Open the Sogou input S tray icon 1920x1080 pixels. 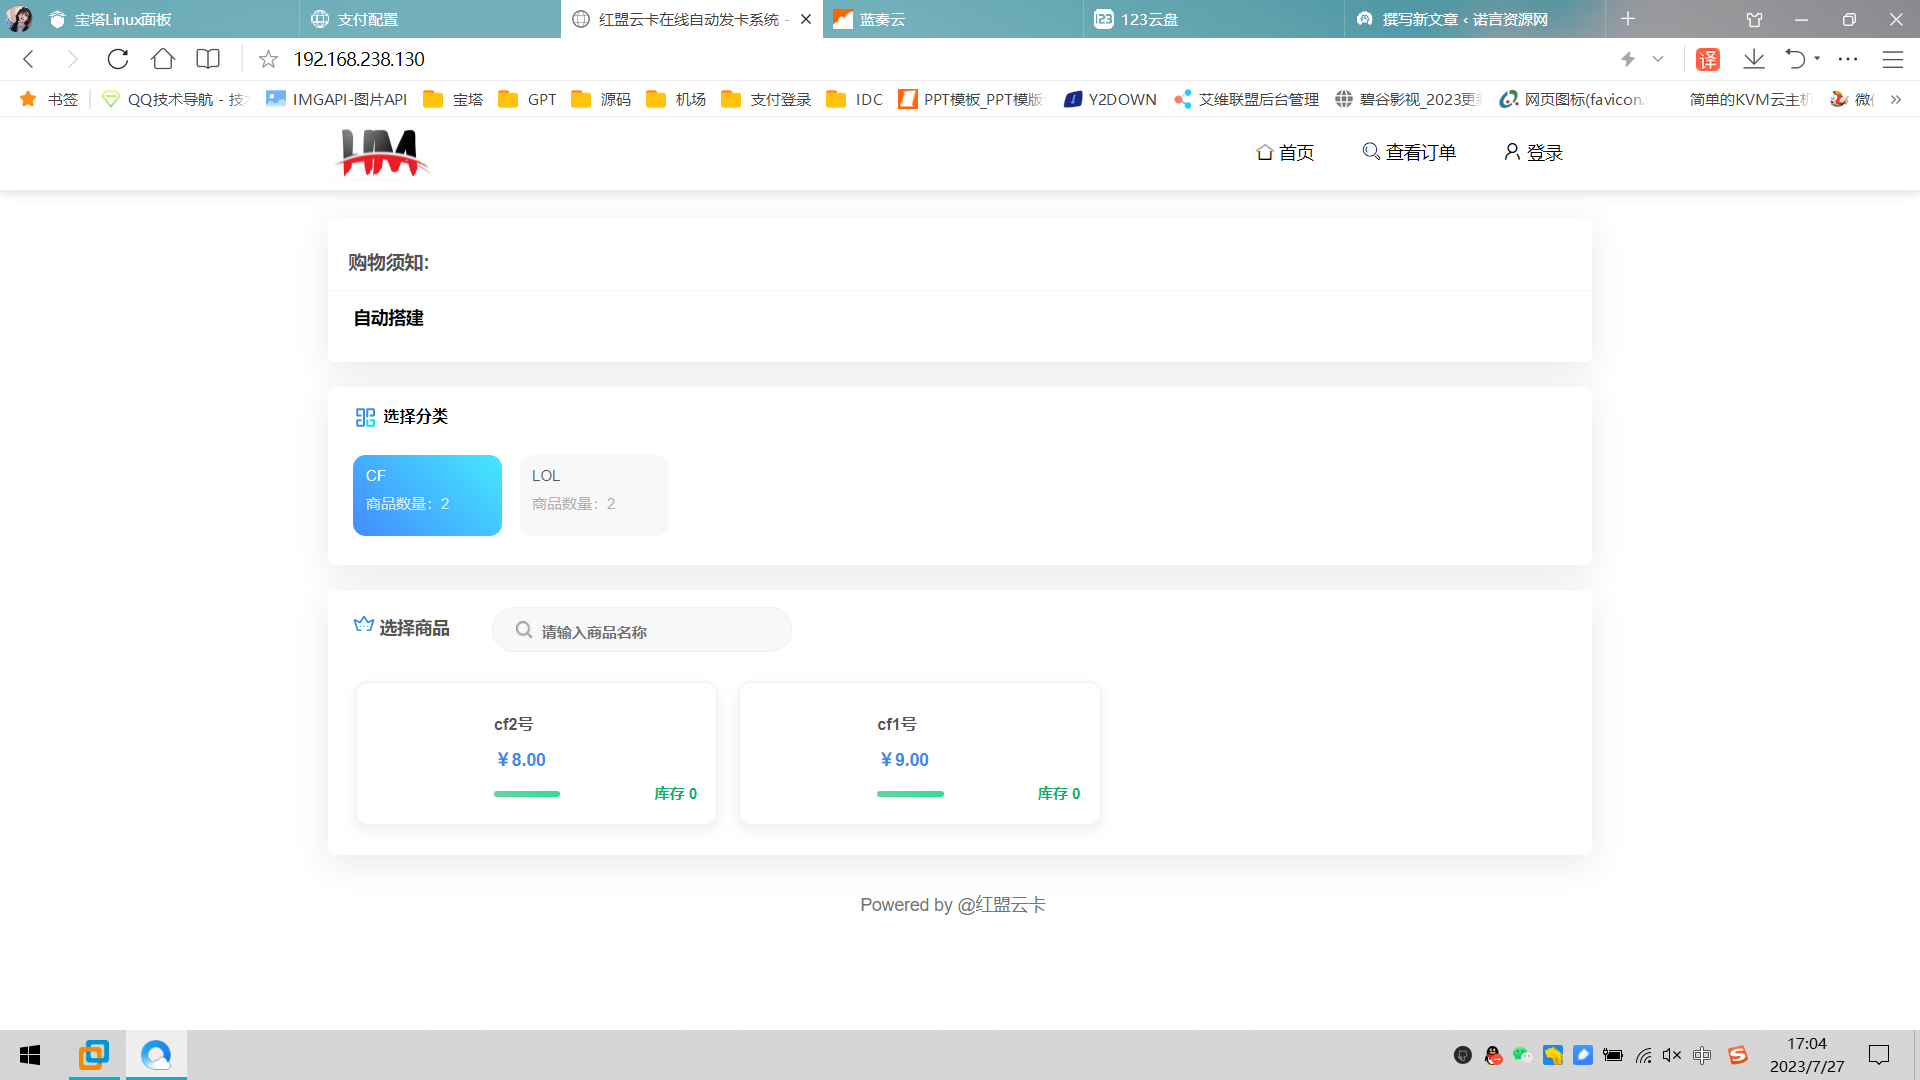[1738, 1055]
